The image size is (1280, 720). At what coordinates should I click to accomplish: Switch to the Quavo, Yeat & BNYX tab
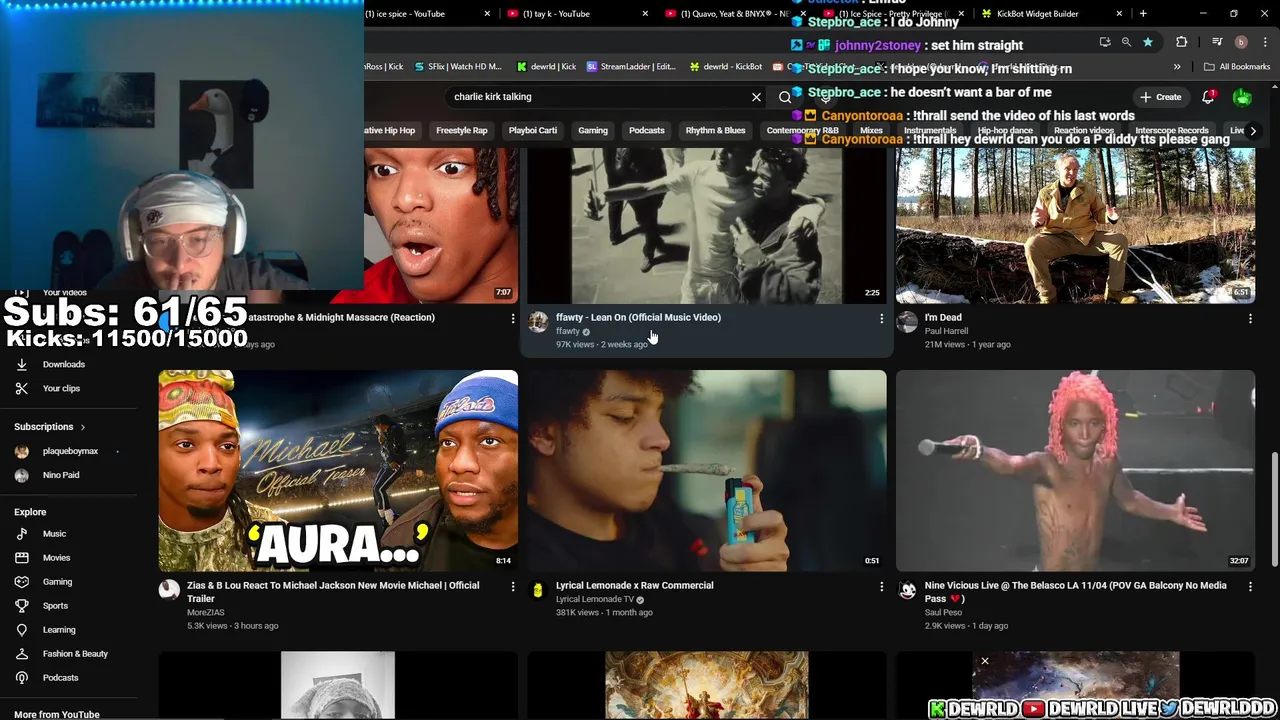(734, 14)
